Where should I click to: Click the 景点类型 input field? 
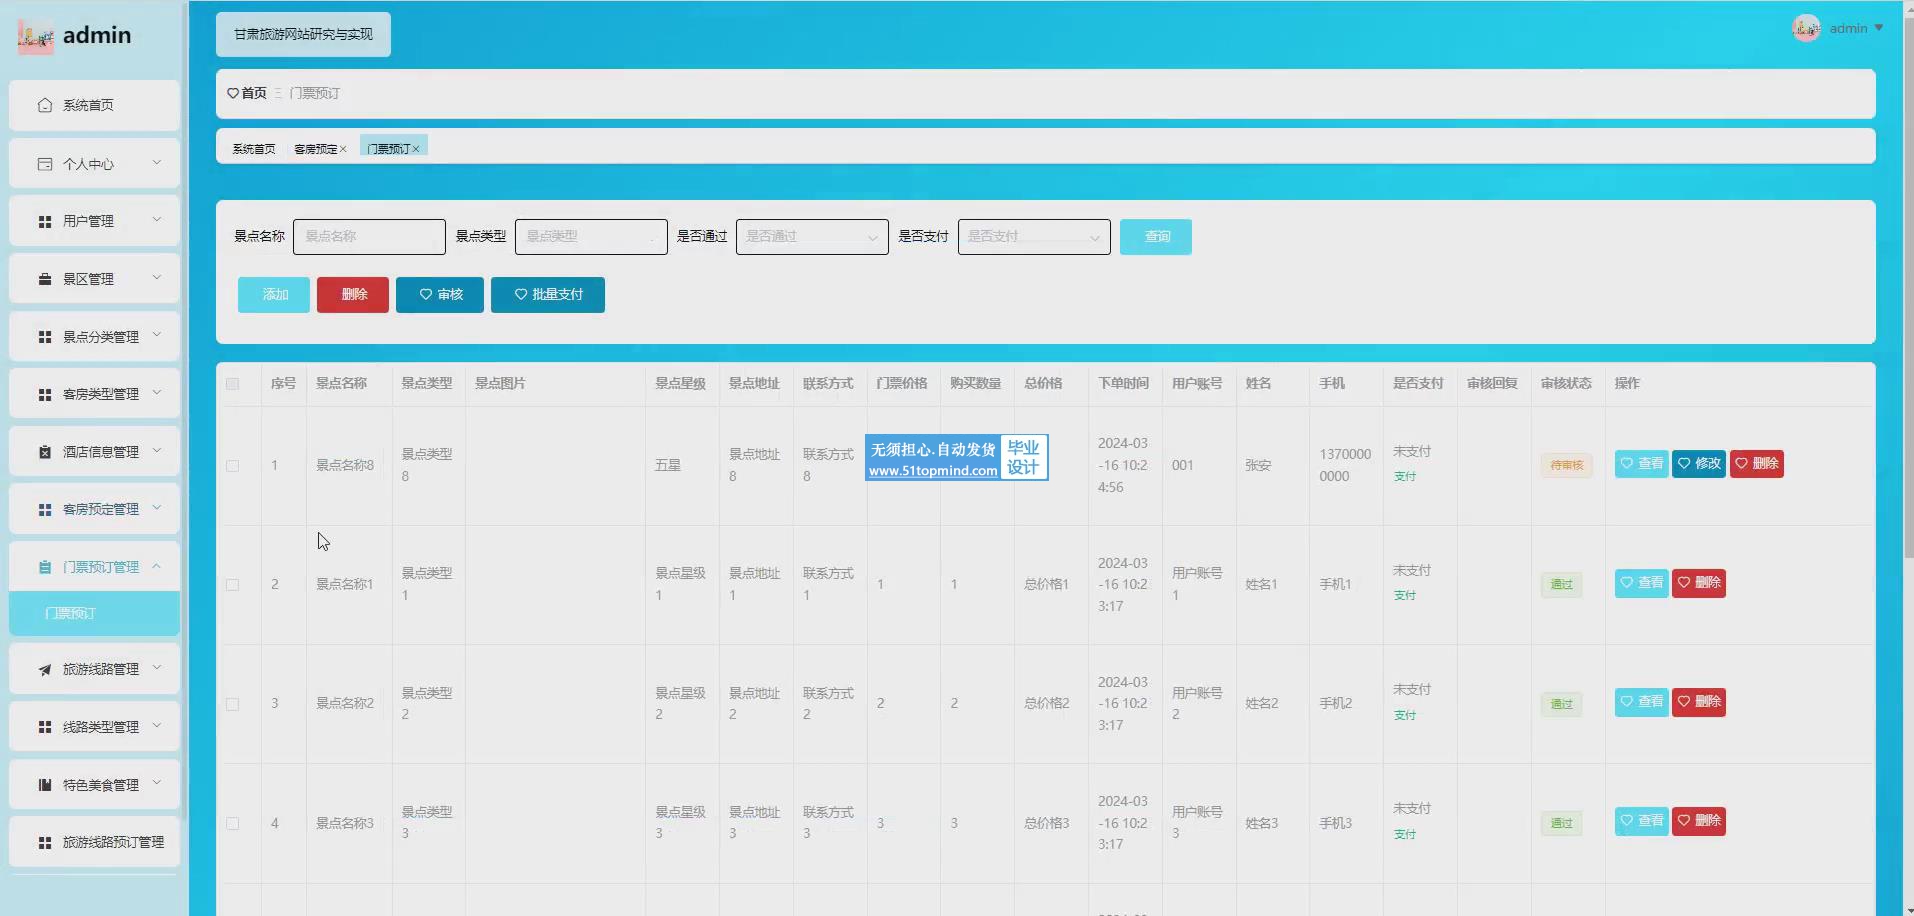pos(591,237)
